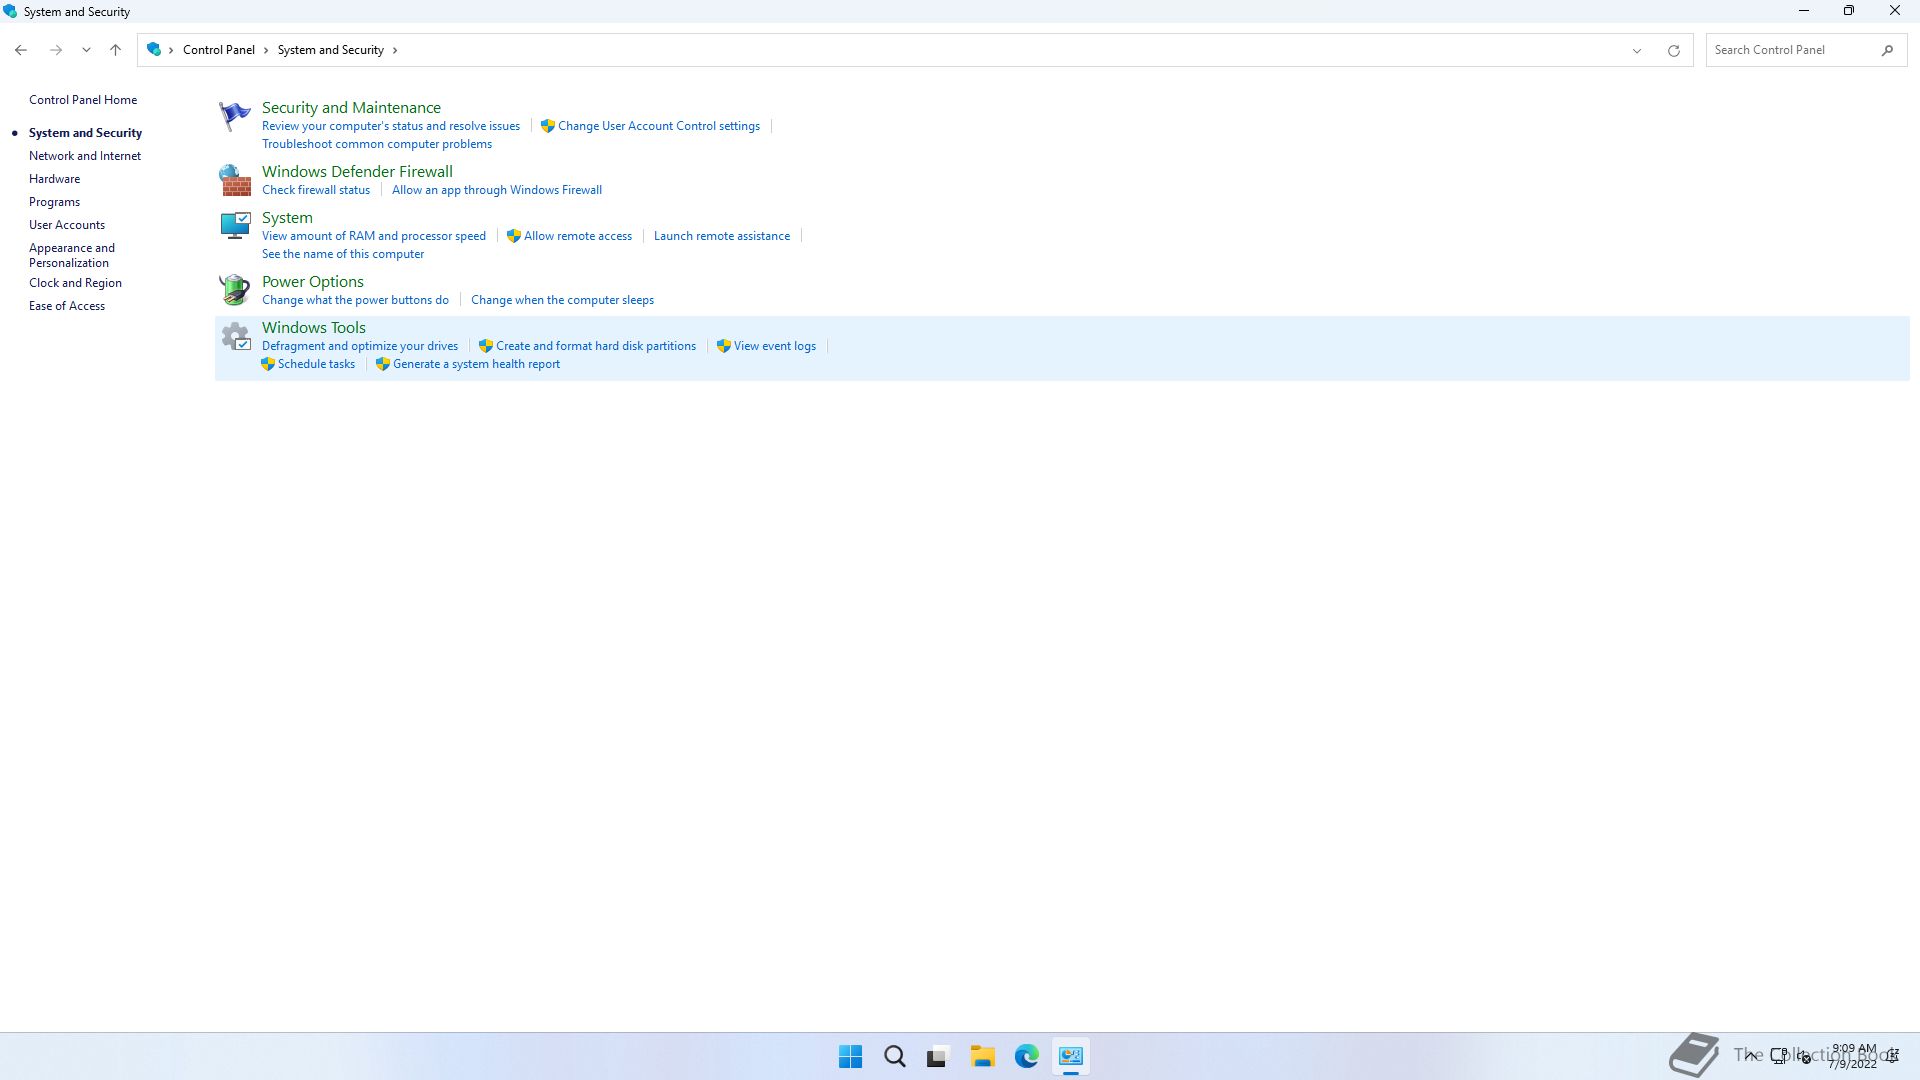Screen dimensions: 1920x1080
Task: Open the Security and Maintenance heading
Action: click(351, 107)
